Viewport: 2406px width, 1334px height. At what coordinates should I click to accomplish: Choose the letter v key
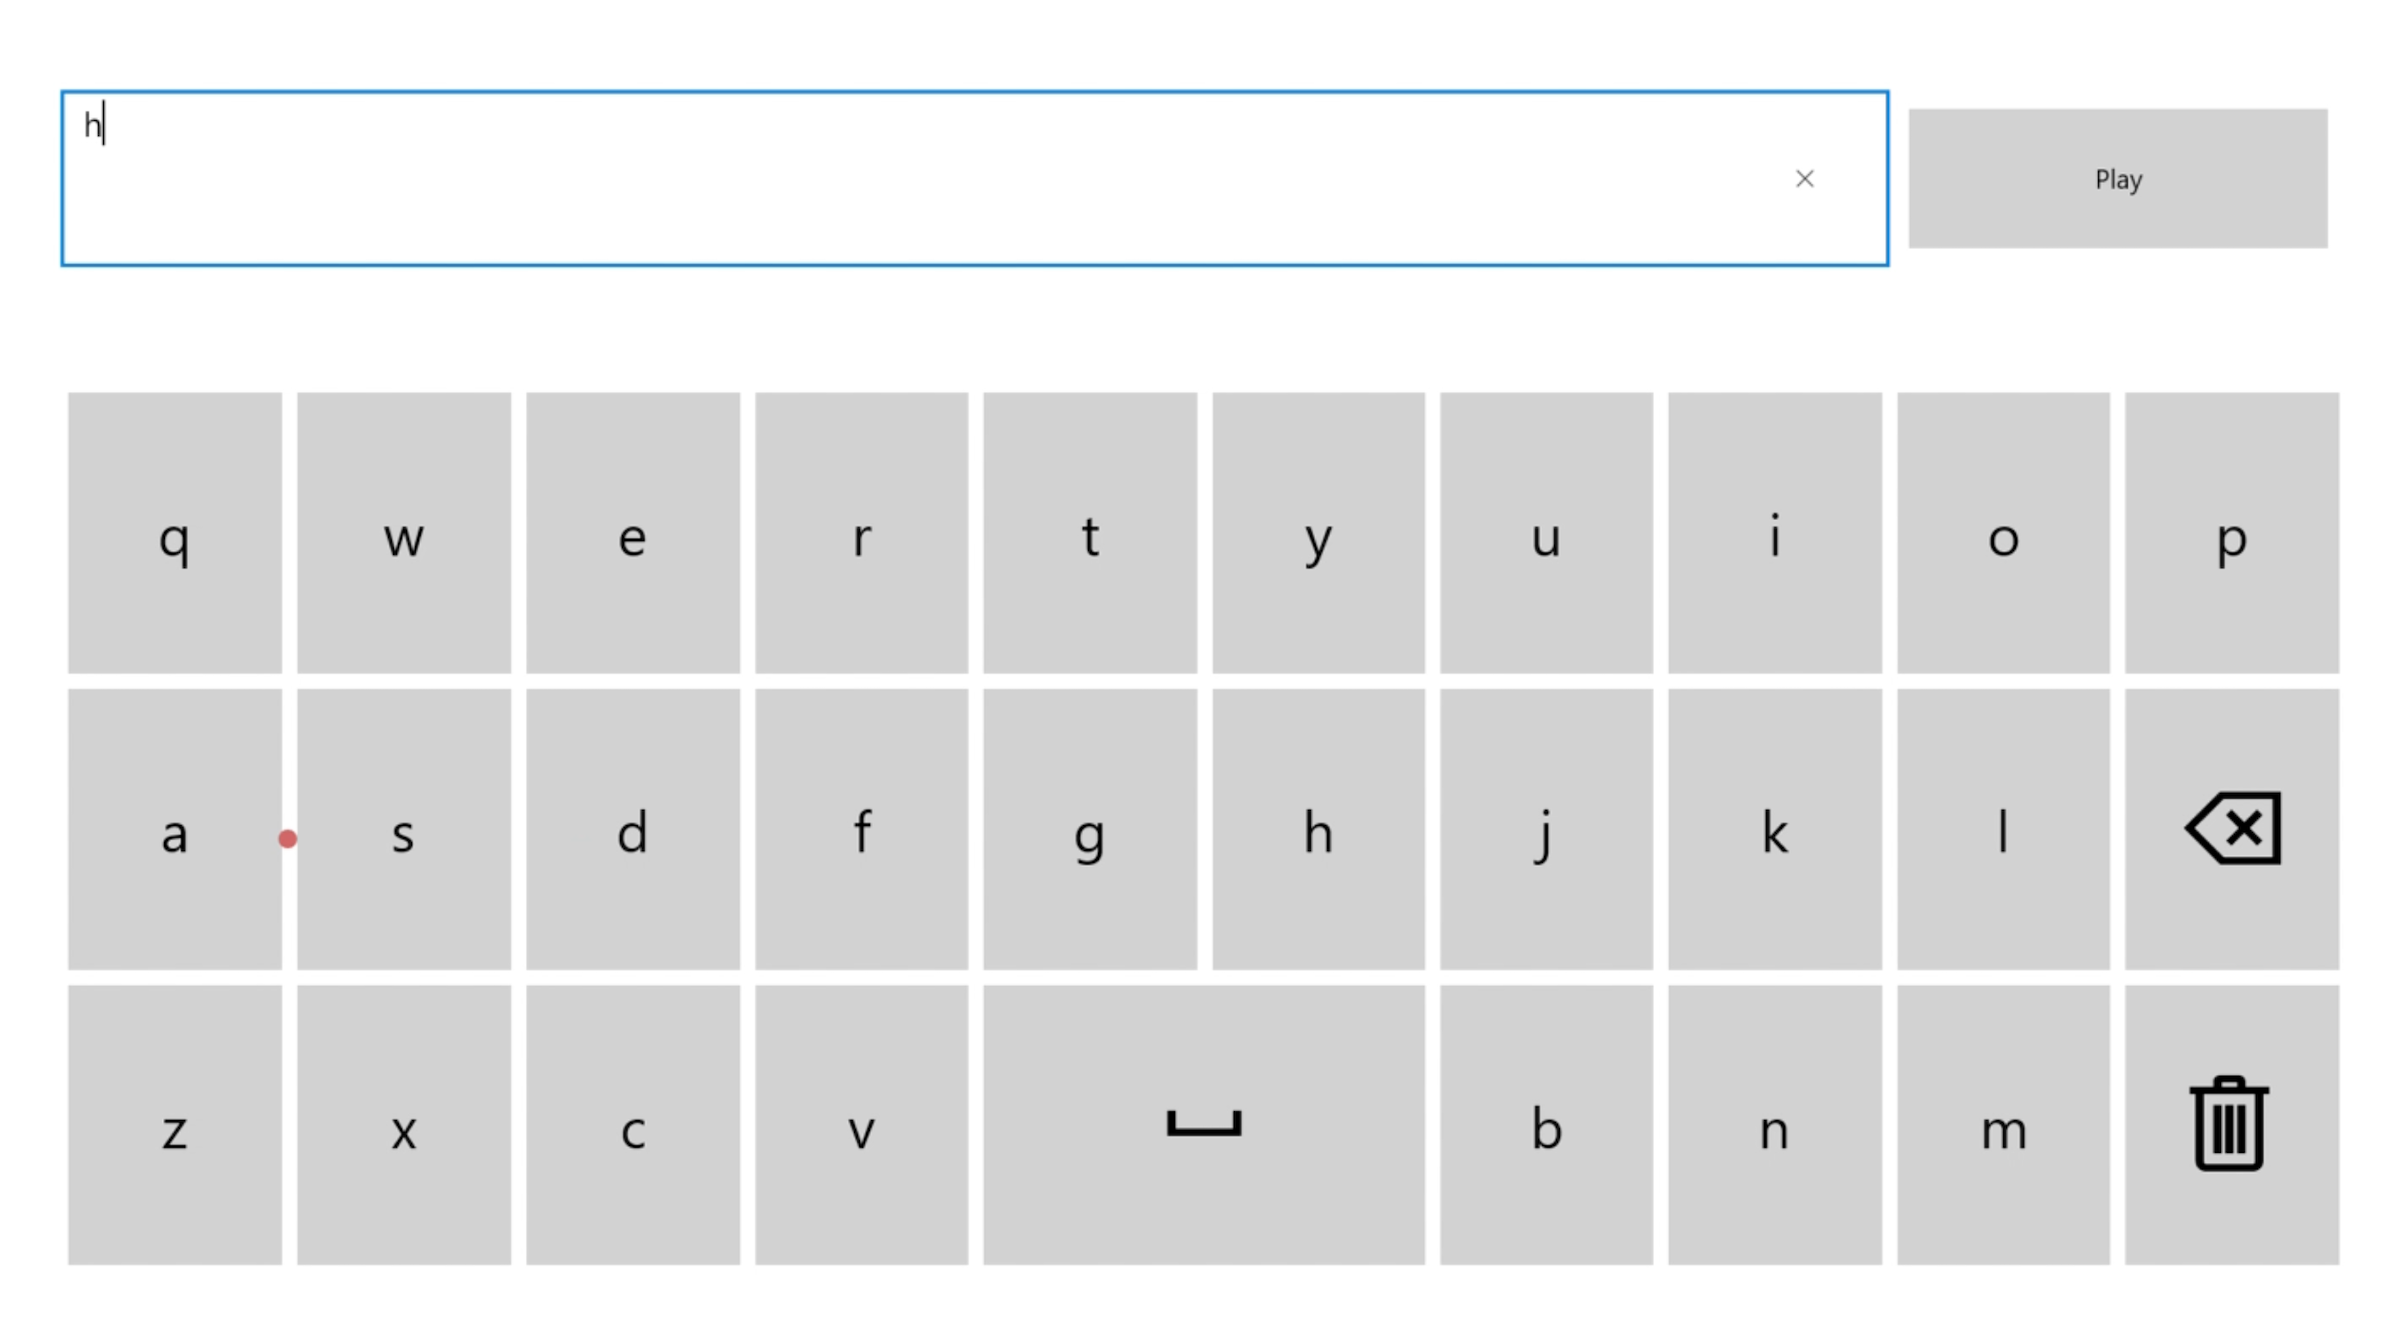[861, 1125]
